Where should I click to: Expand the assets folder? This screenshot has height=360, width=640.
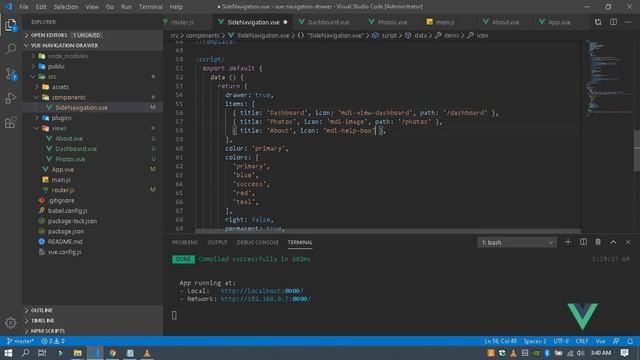93,87
